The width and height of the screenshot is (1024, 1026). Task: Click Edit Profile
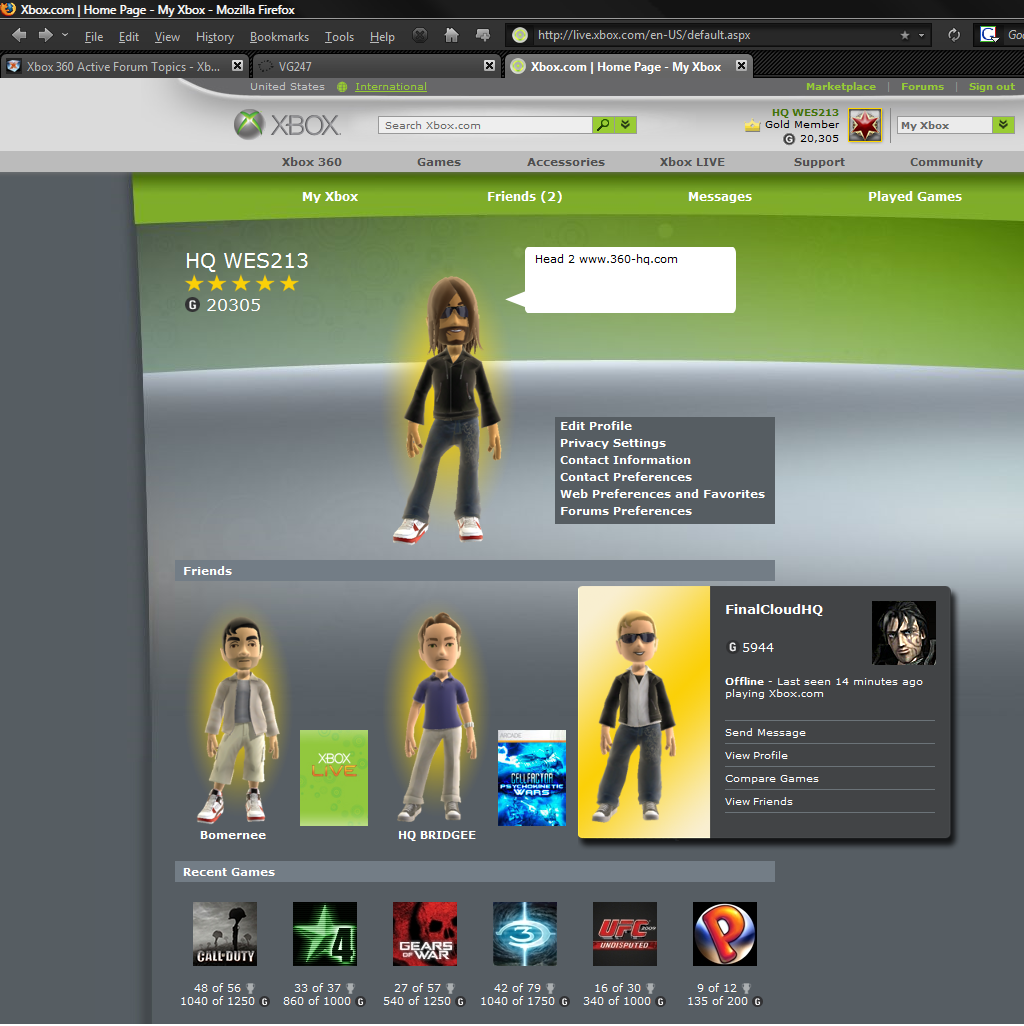pyautogui.click(x=595, y=426)
